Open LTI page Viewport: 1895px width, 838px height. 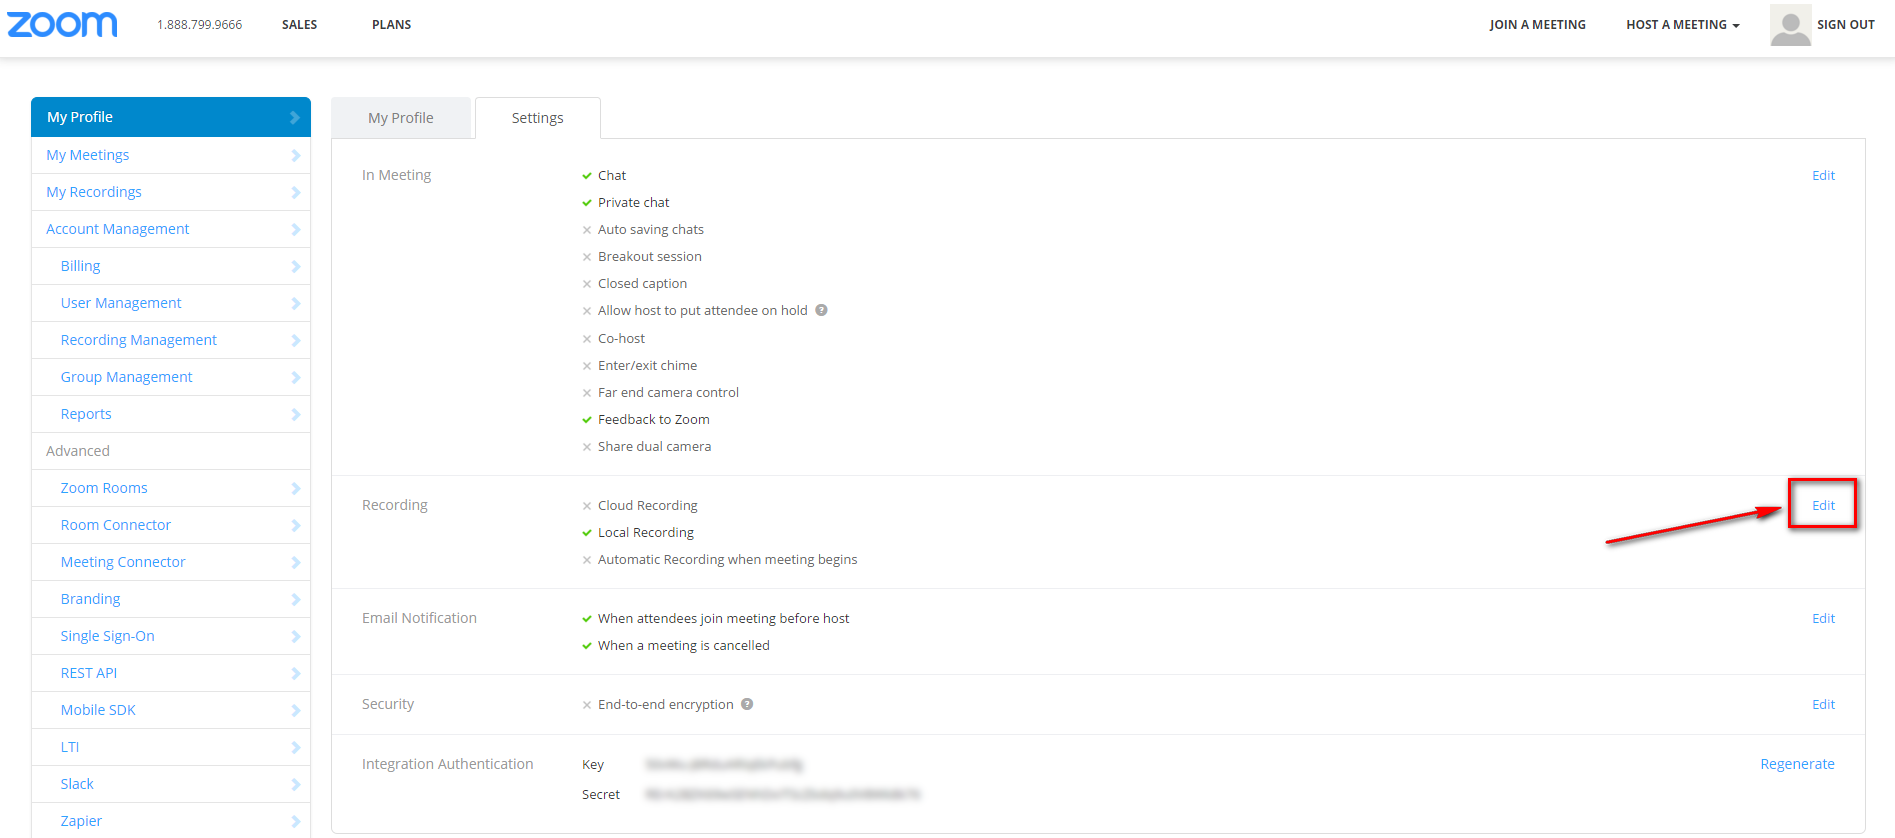[x=171, y=747]
